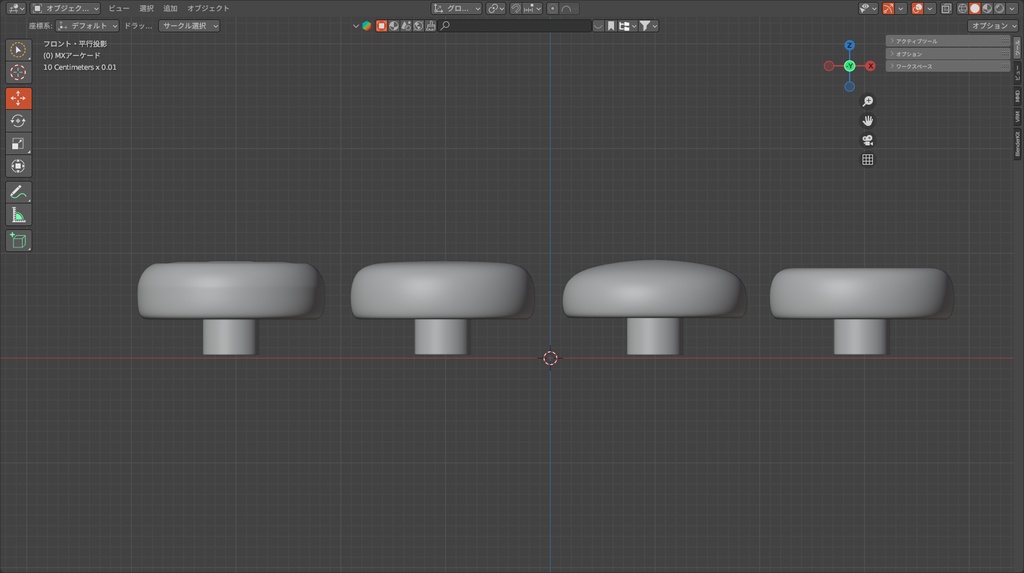Image resolution: width=1024 pixels, height=573 pixels.
Task: Click the 'フロント・平行投影' view label
Action: 75,44
